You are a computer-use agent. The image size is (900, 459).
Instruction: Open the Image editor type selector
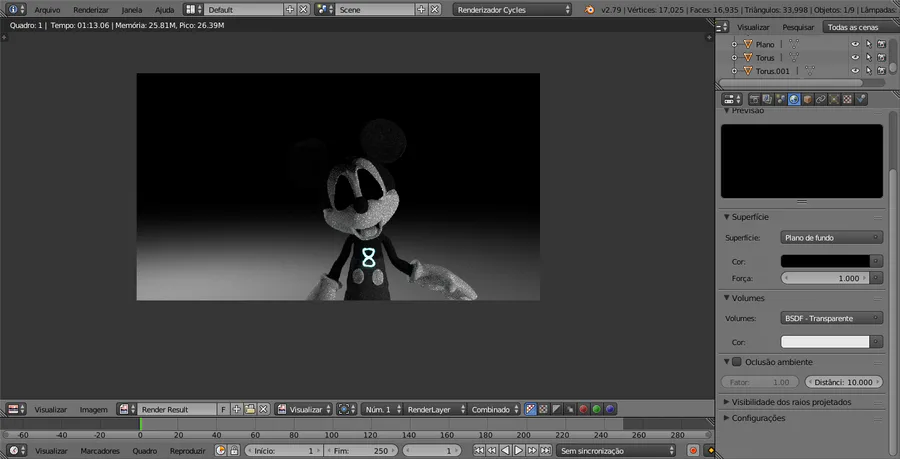[x=17, y=410]
